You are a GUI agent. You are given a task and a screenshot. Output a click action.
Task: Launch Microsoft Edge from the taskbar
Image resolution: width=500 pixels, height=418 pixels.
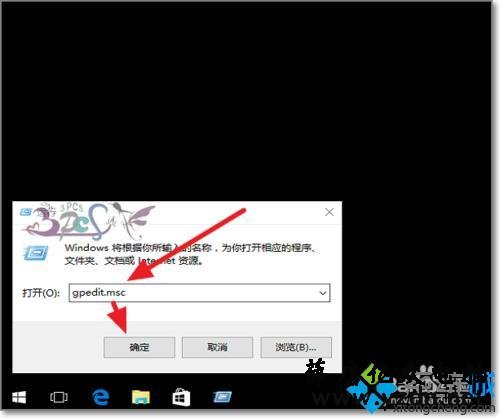pos(100,397)
